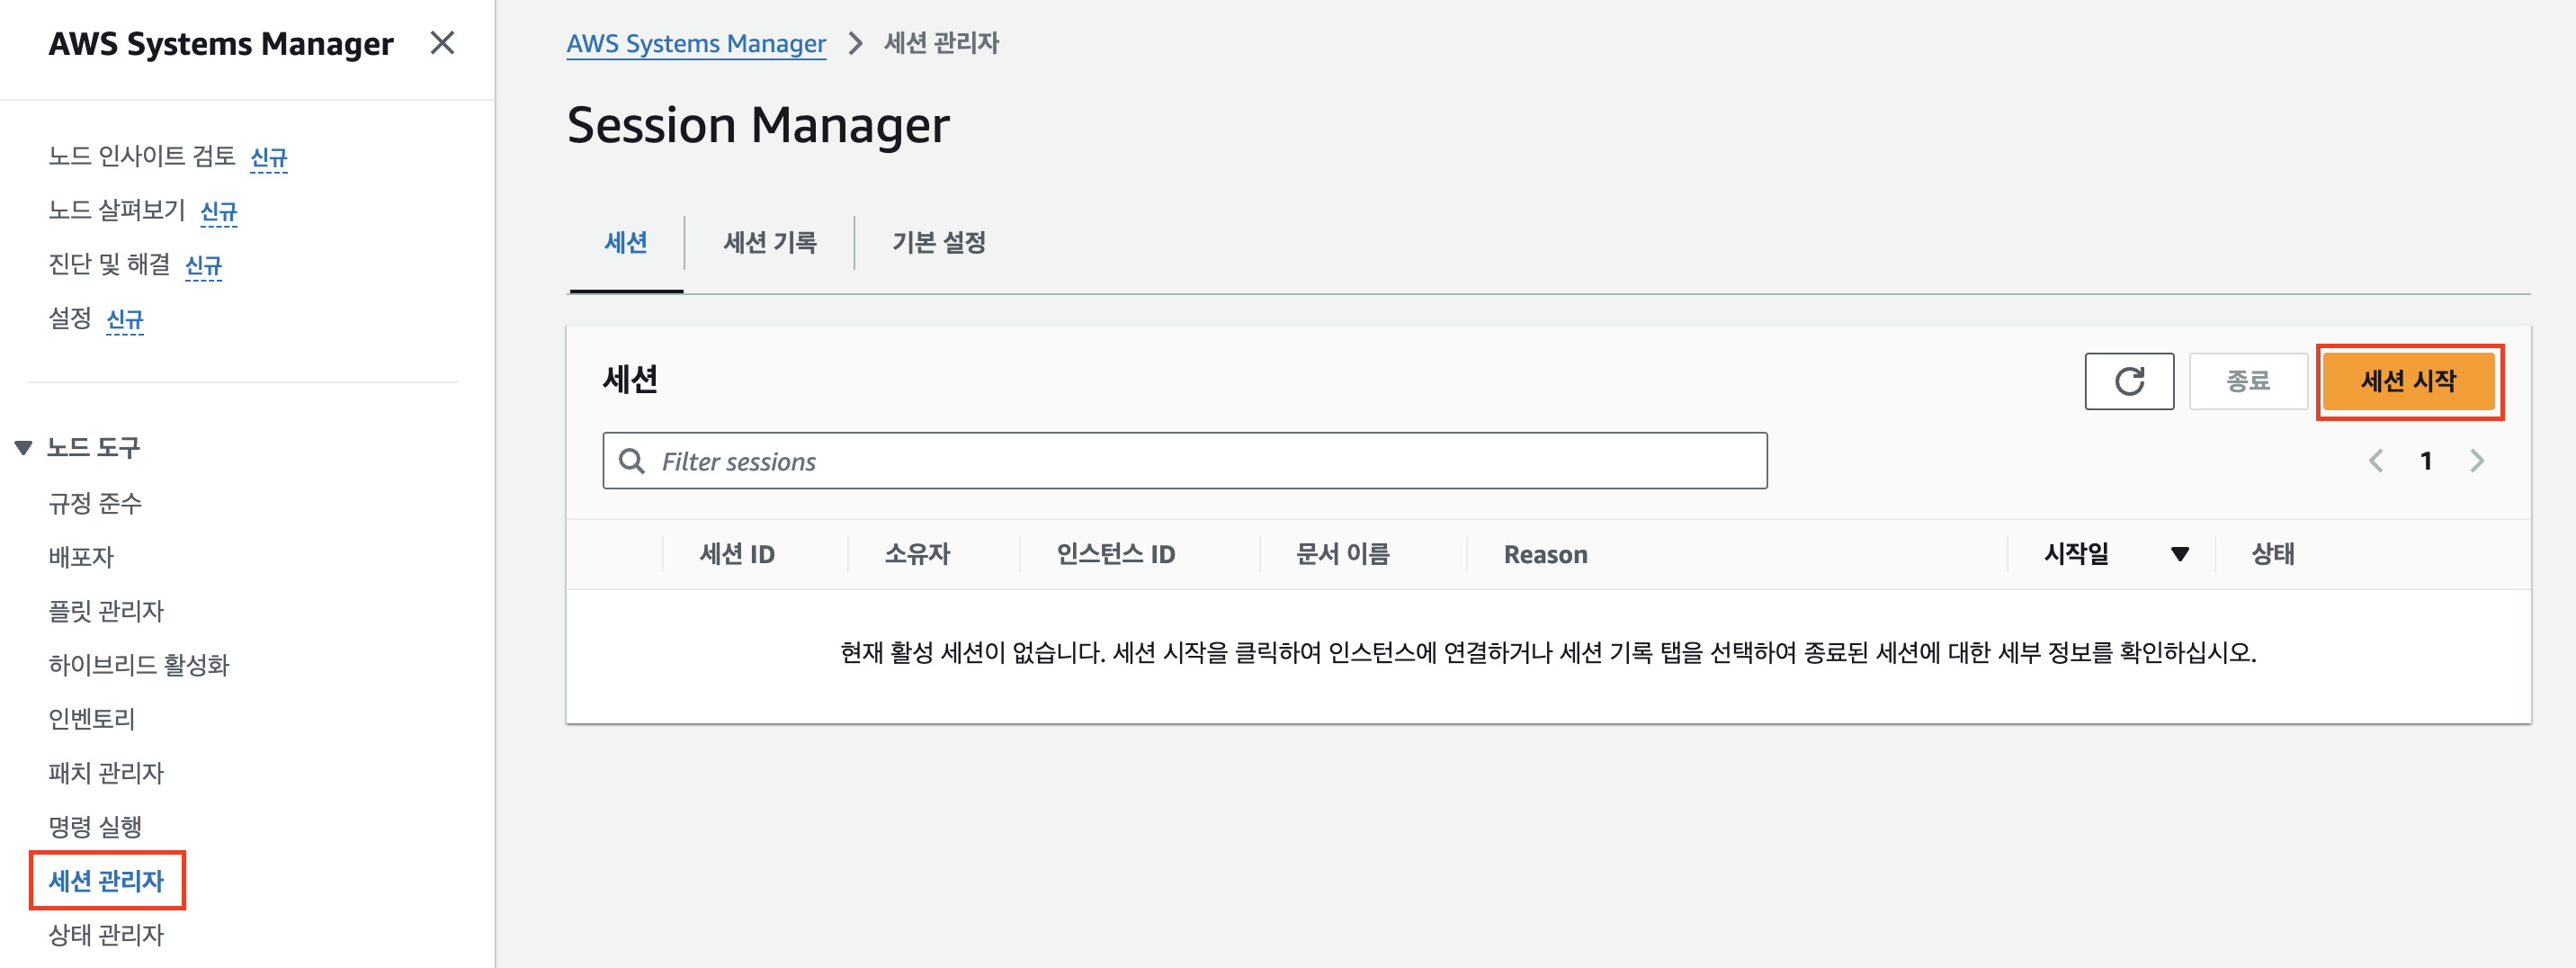This screenshot has height=968, width=2576.
Task: Open 규정 준수 in sidebar
Action: point(95,503)
